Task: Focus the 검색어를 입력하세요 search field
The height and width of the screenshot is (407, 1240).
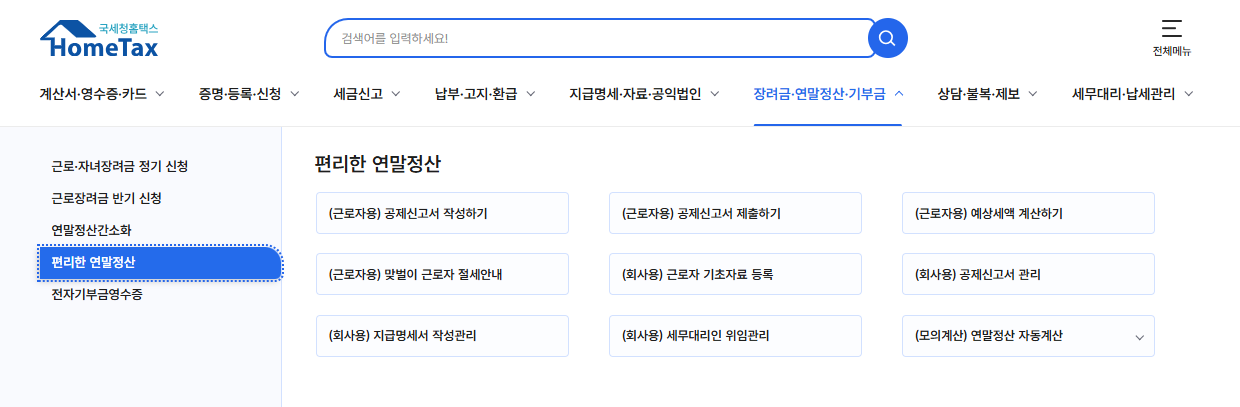Action: (600, 38)
